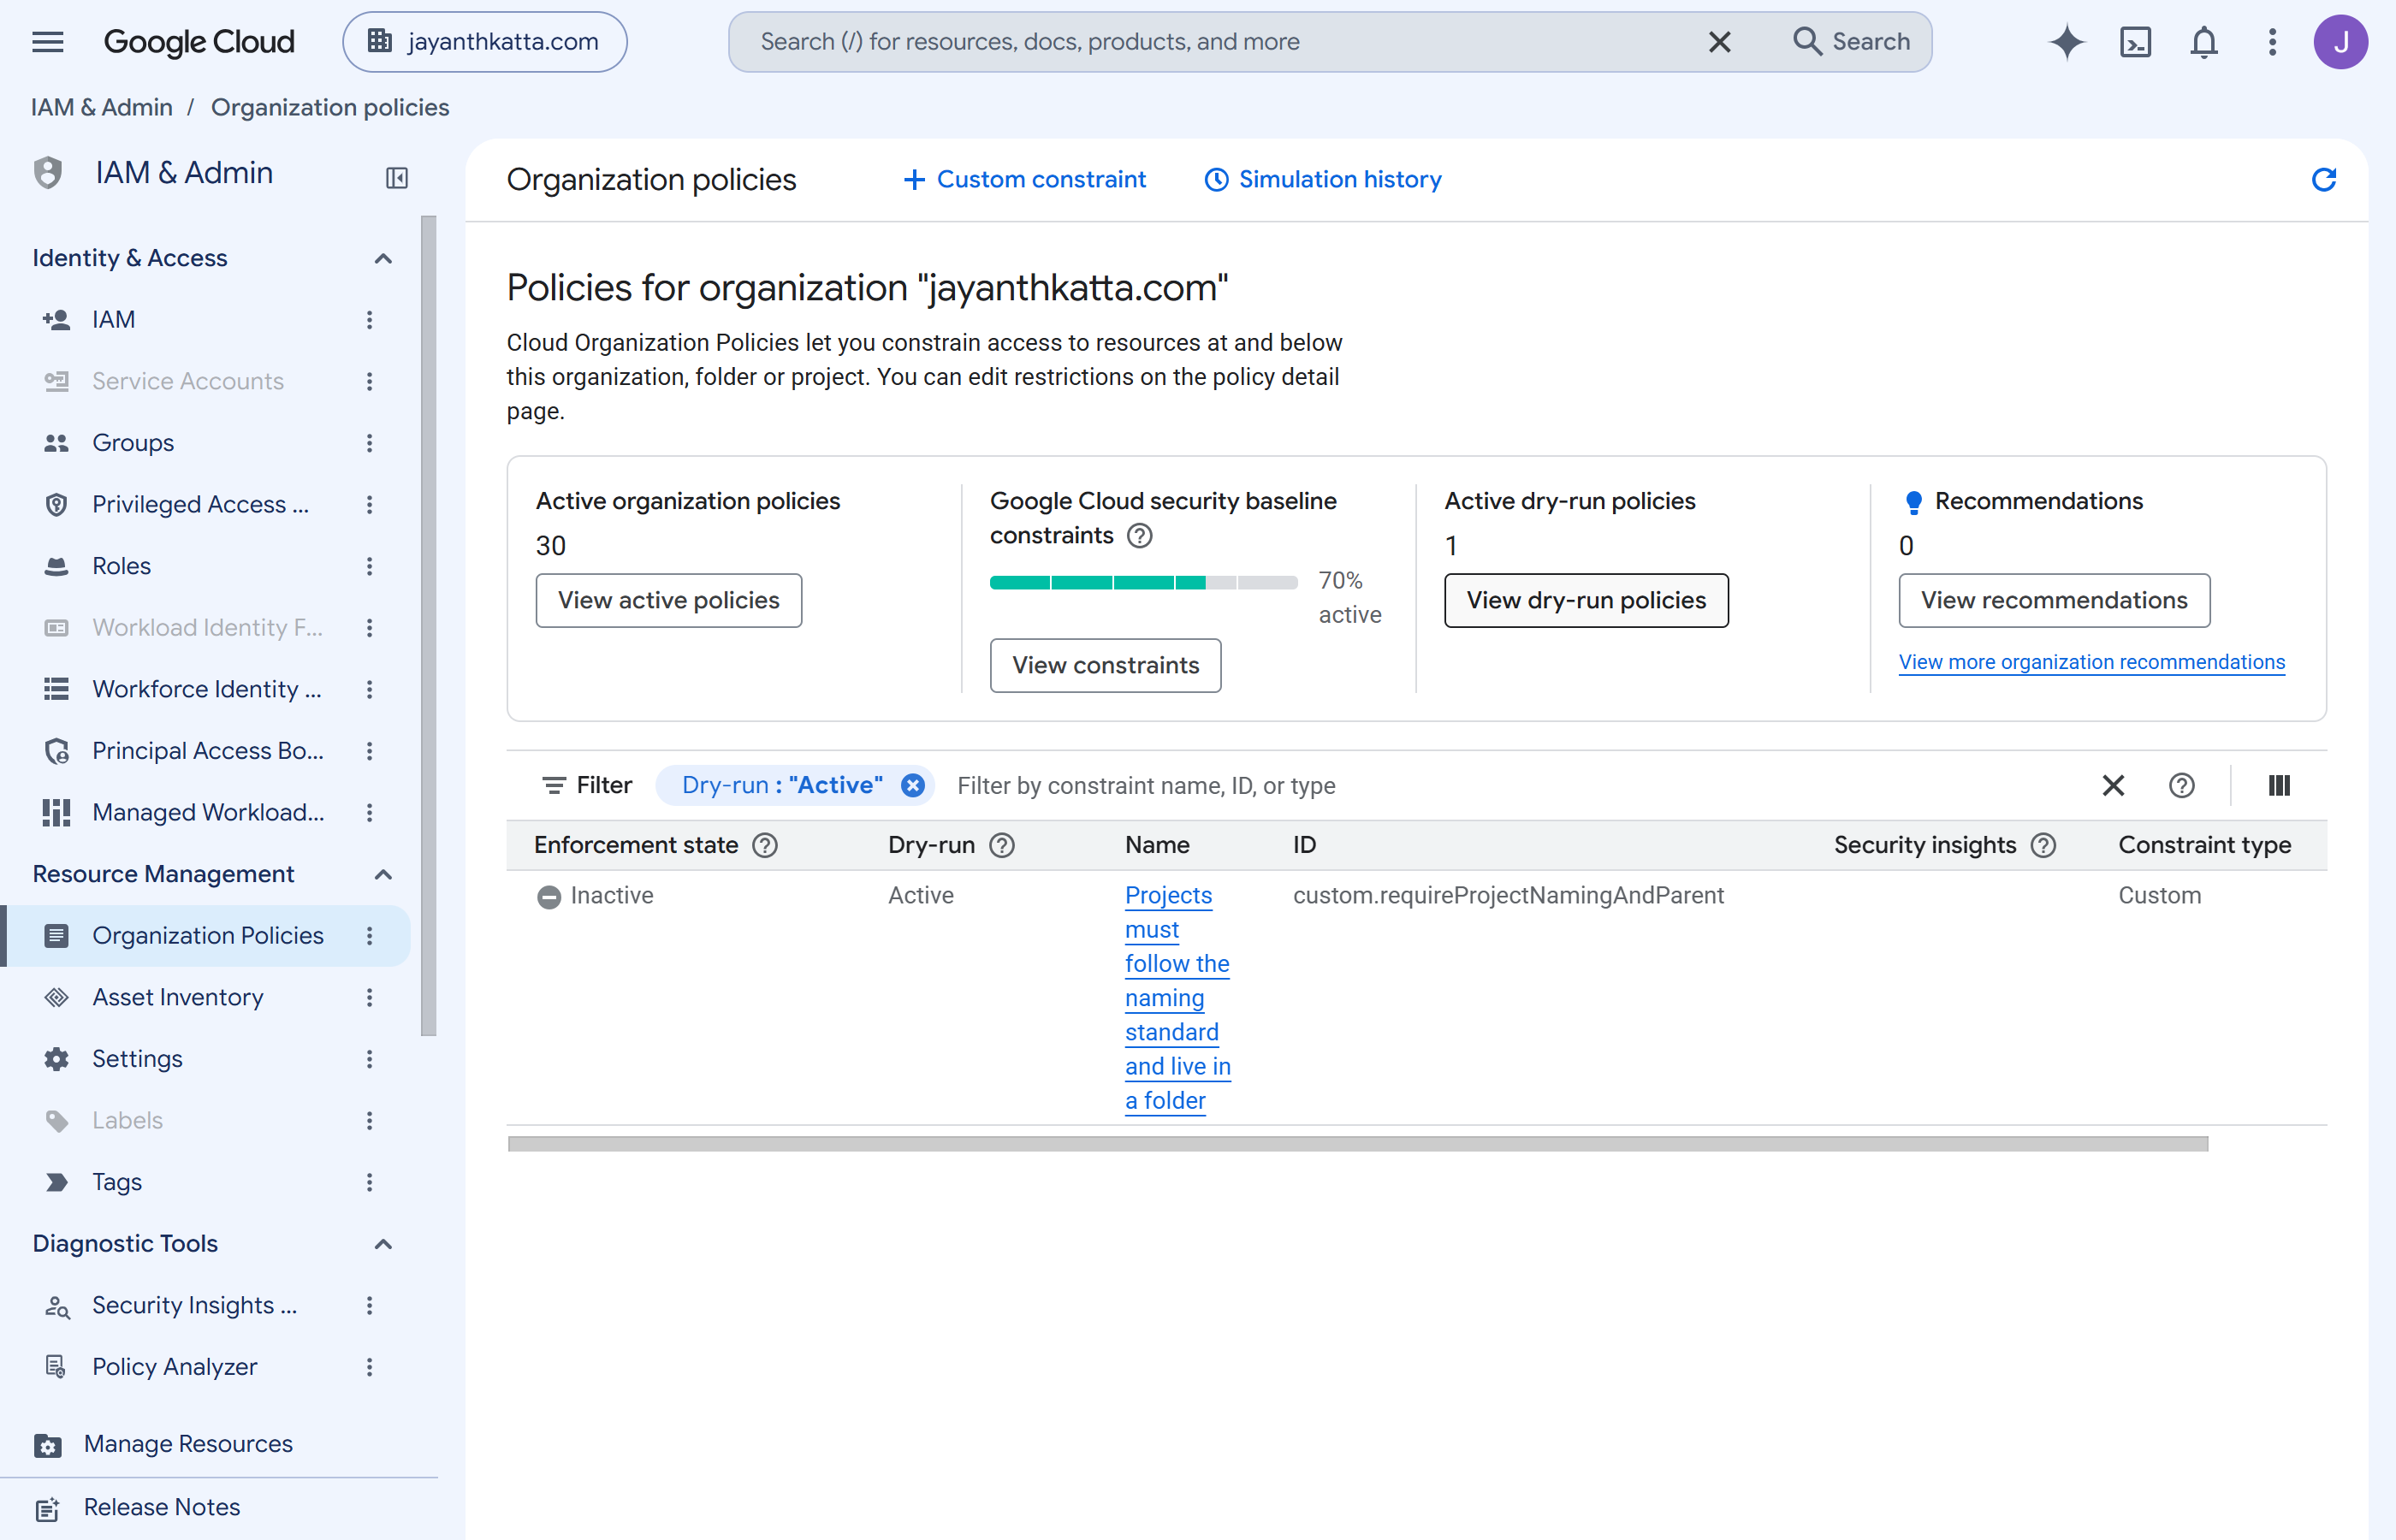Screen dimensions: 2396x1540
Task: Click the Search button
Action: (1852, 41)
